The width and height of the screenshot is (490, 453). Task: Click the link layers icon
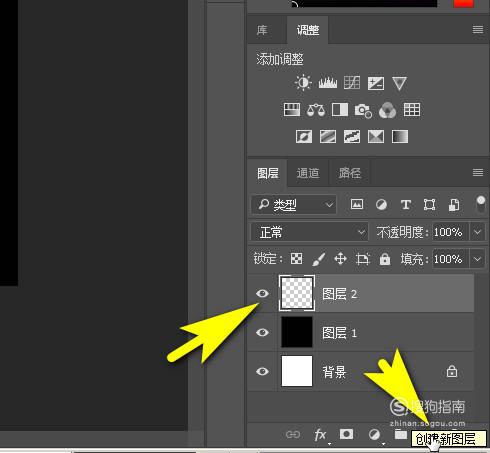tap(293, 435)
